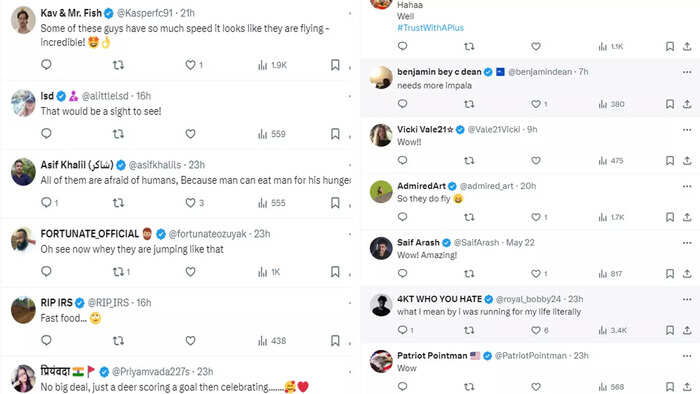The width and height of the screenshot is (700, 394).
Task: Open @Kasperfc91 profile handle
Action: tap(145, 13)
